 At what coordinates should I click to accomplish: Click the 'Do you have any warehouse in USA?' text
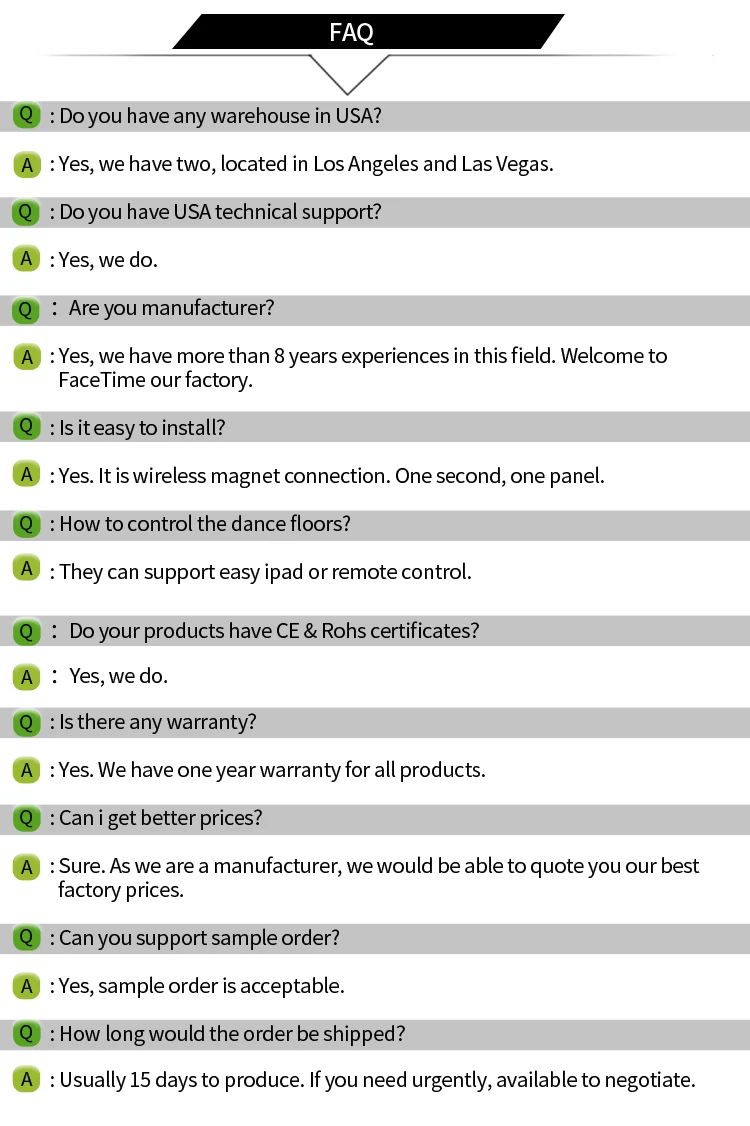tap(220, 116)
